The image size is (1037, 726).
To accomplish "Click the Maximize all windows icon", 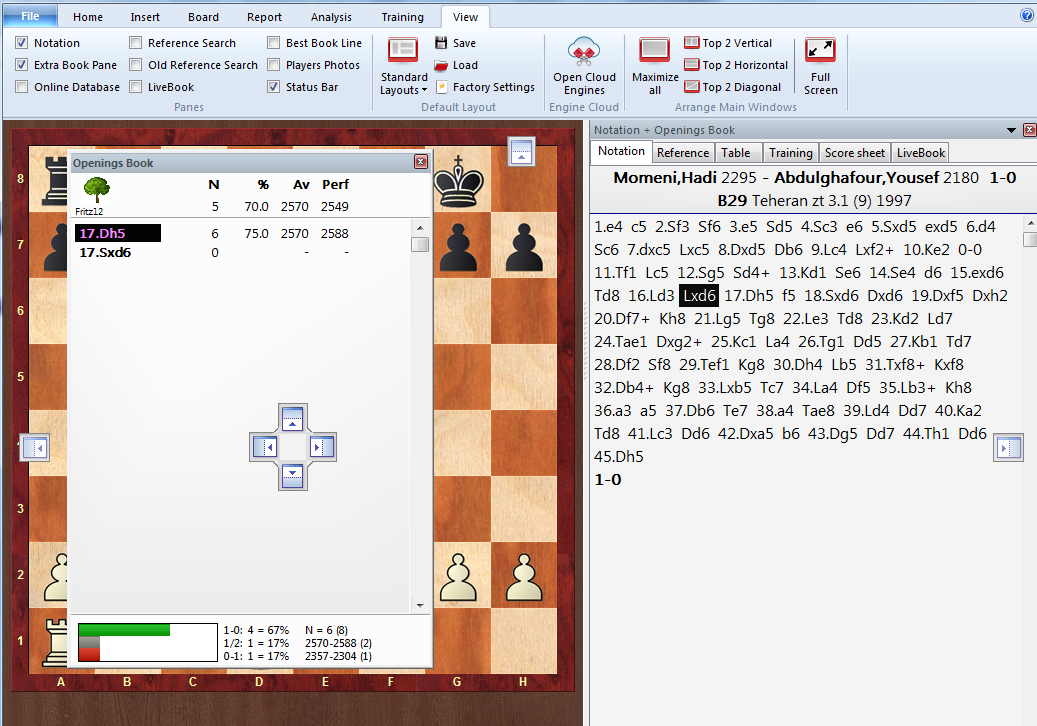I will 655,51.
